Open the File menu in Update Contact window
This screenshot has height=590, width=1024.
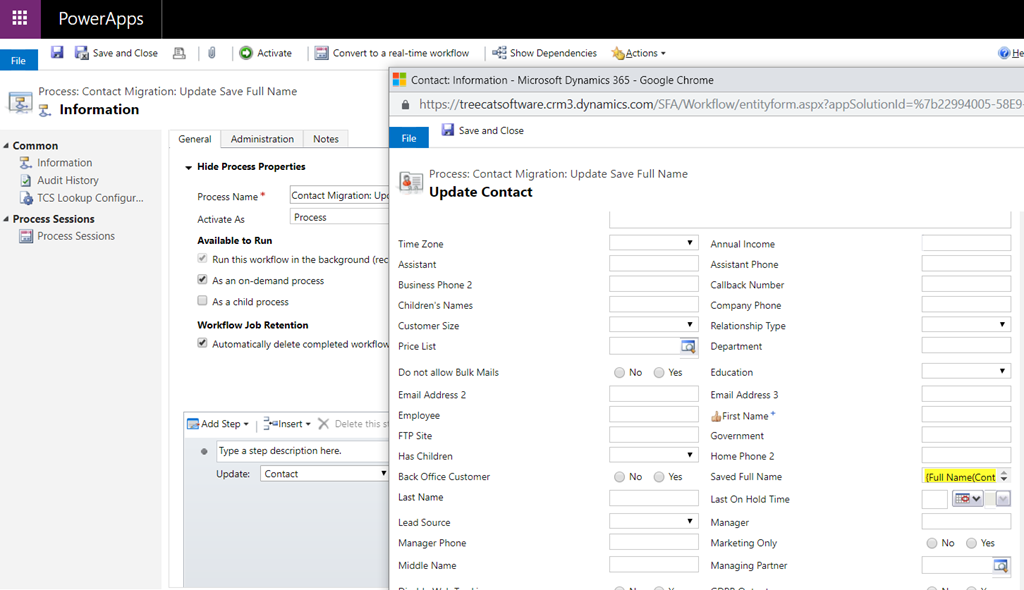click(409, 137)
